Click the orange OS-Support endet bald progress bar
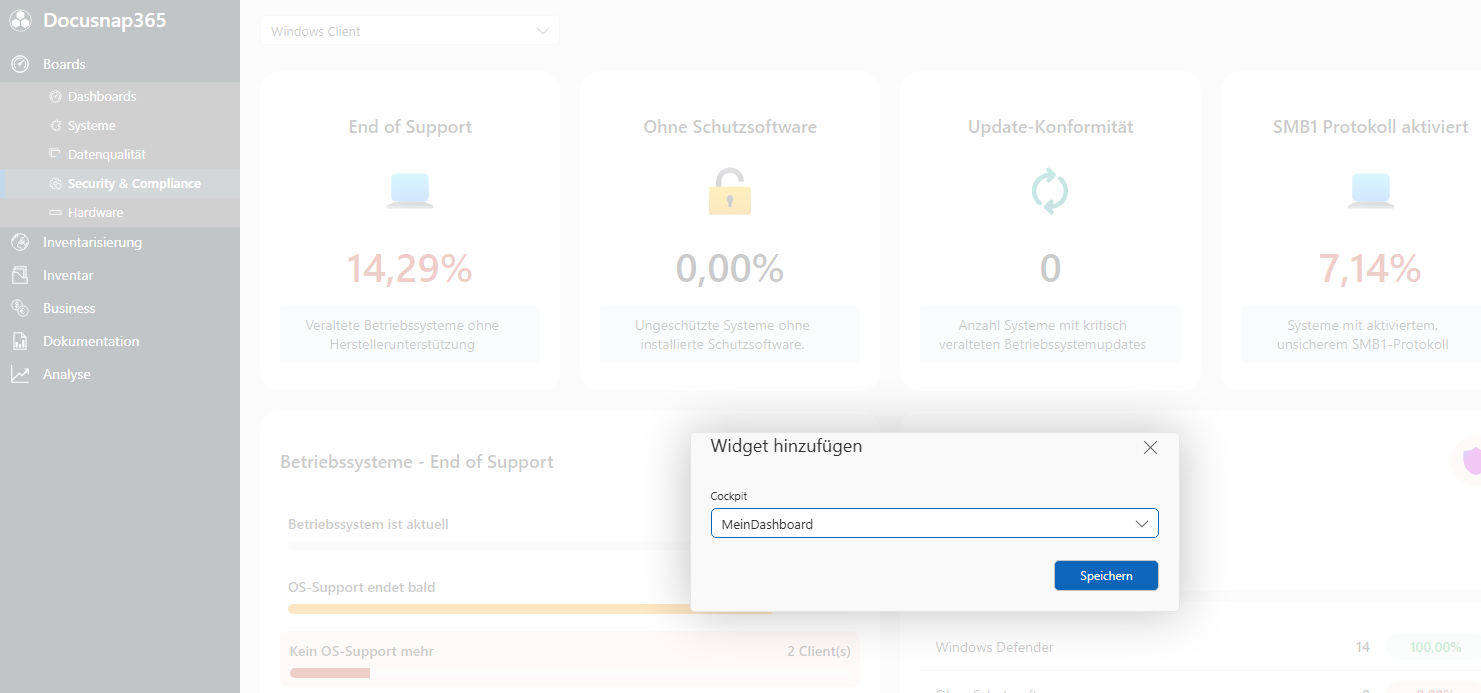The height and width of the screenshot is (693, 1481). coord(530,609)
